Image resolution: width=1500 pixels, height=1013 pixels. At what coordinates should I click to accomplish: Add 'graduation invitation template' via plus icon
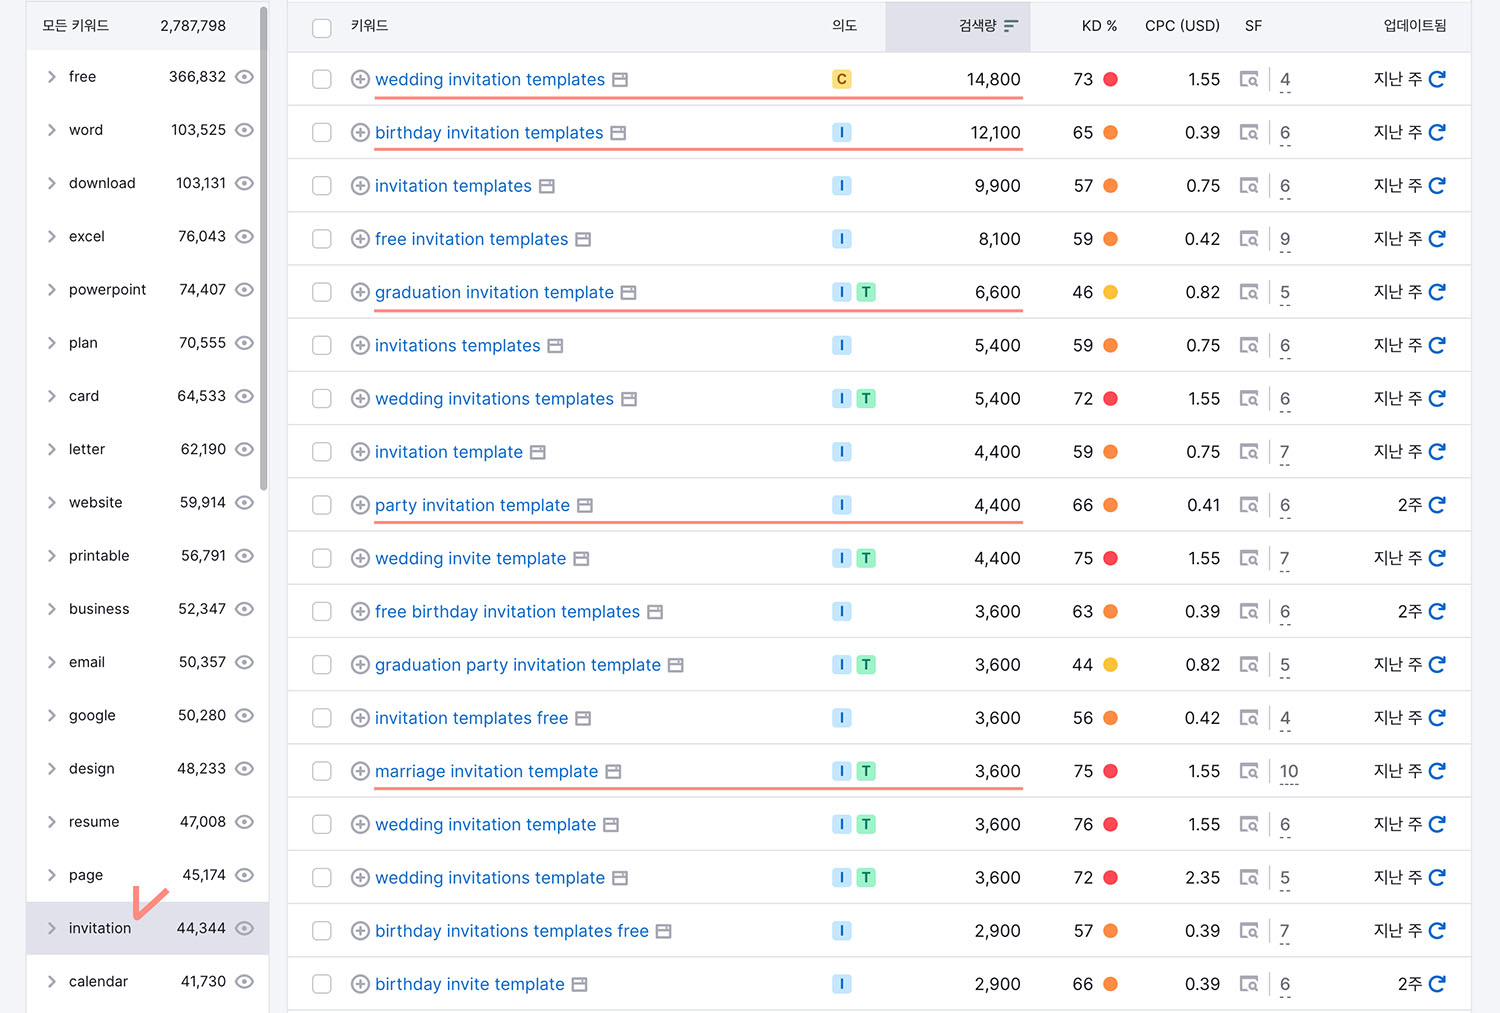[x=360, y=292]
